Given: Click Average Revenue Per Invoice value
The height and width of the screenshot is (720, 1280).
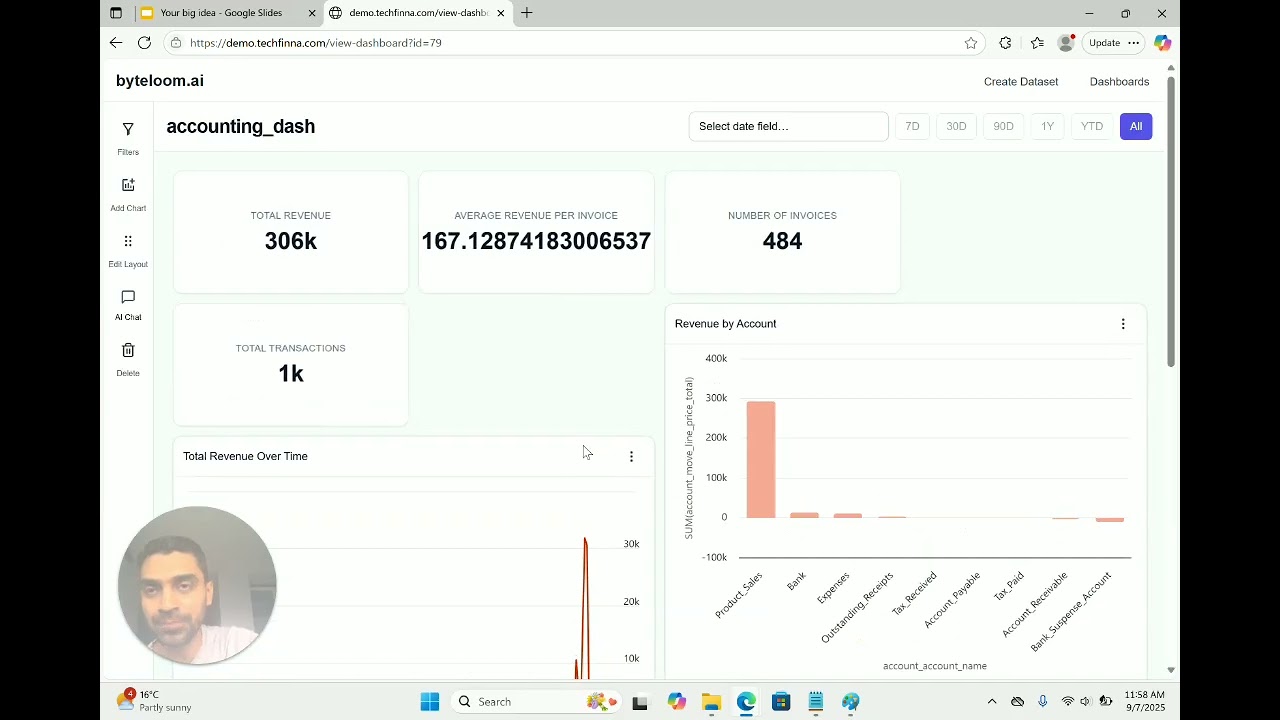Looking at the screenshot, I should coord(536,241).
